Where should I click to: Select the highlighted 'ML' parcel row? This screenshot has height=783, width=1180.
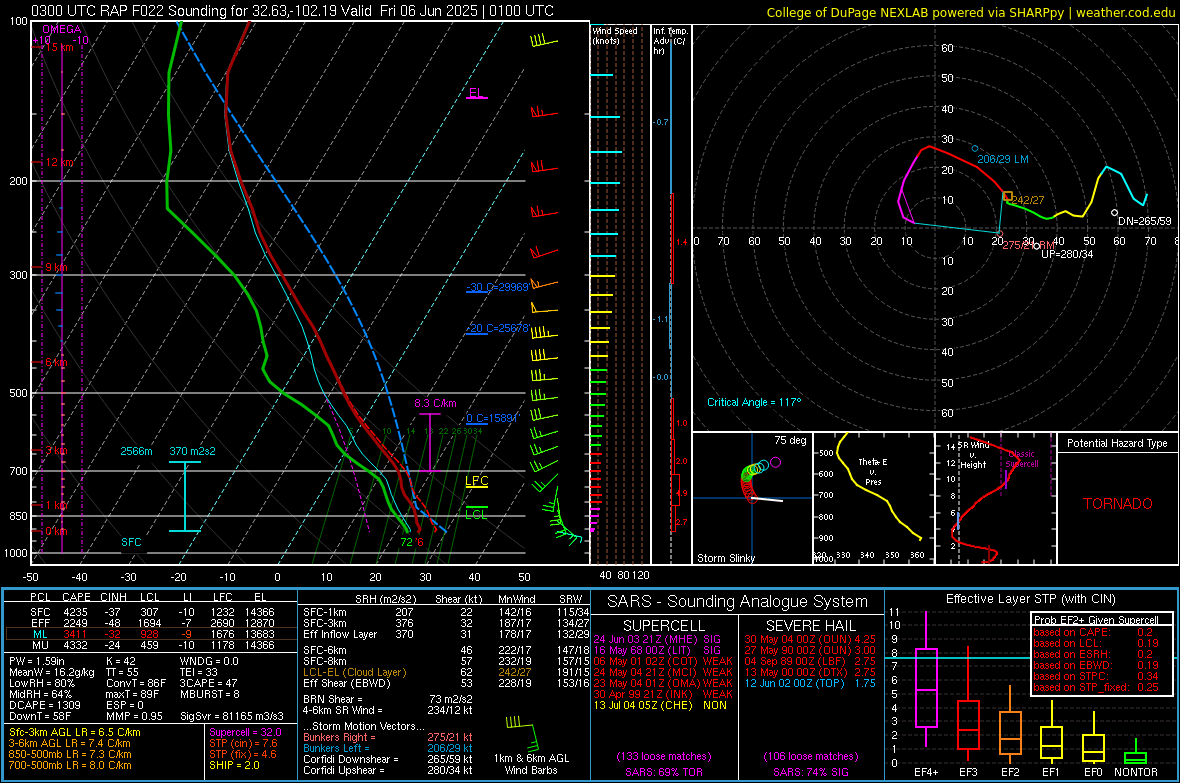151,634
